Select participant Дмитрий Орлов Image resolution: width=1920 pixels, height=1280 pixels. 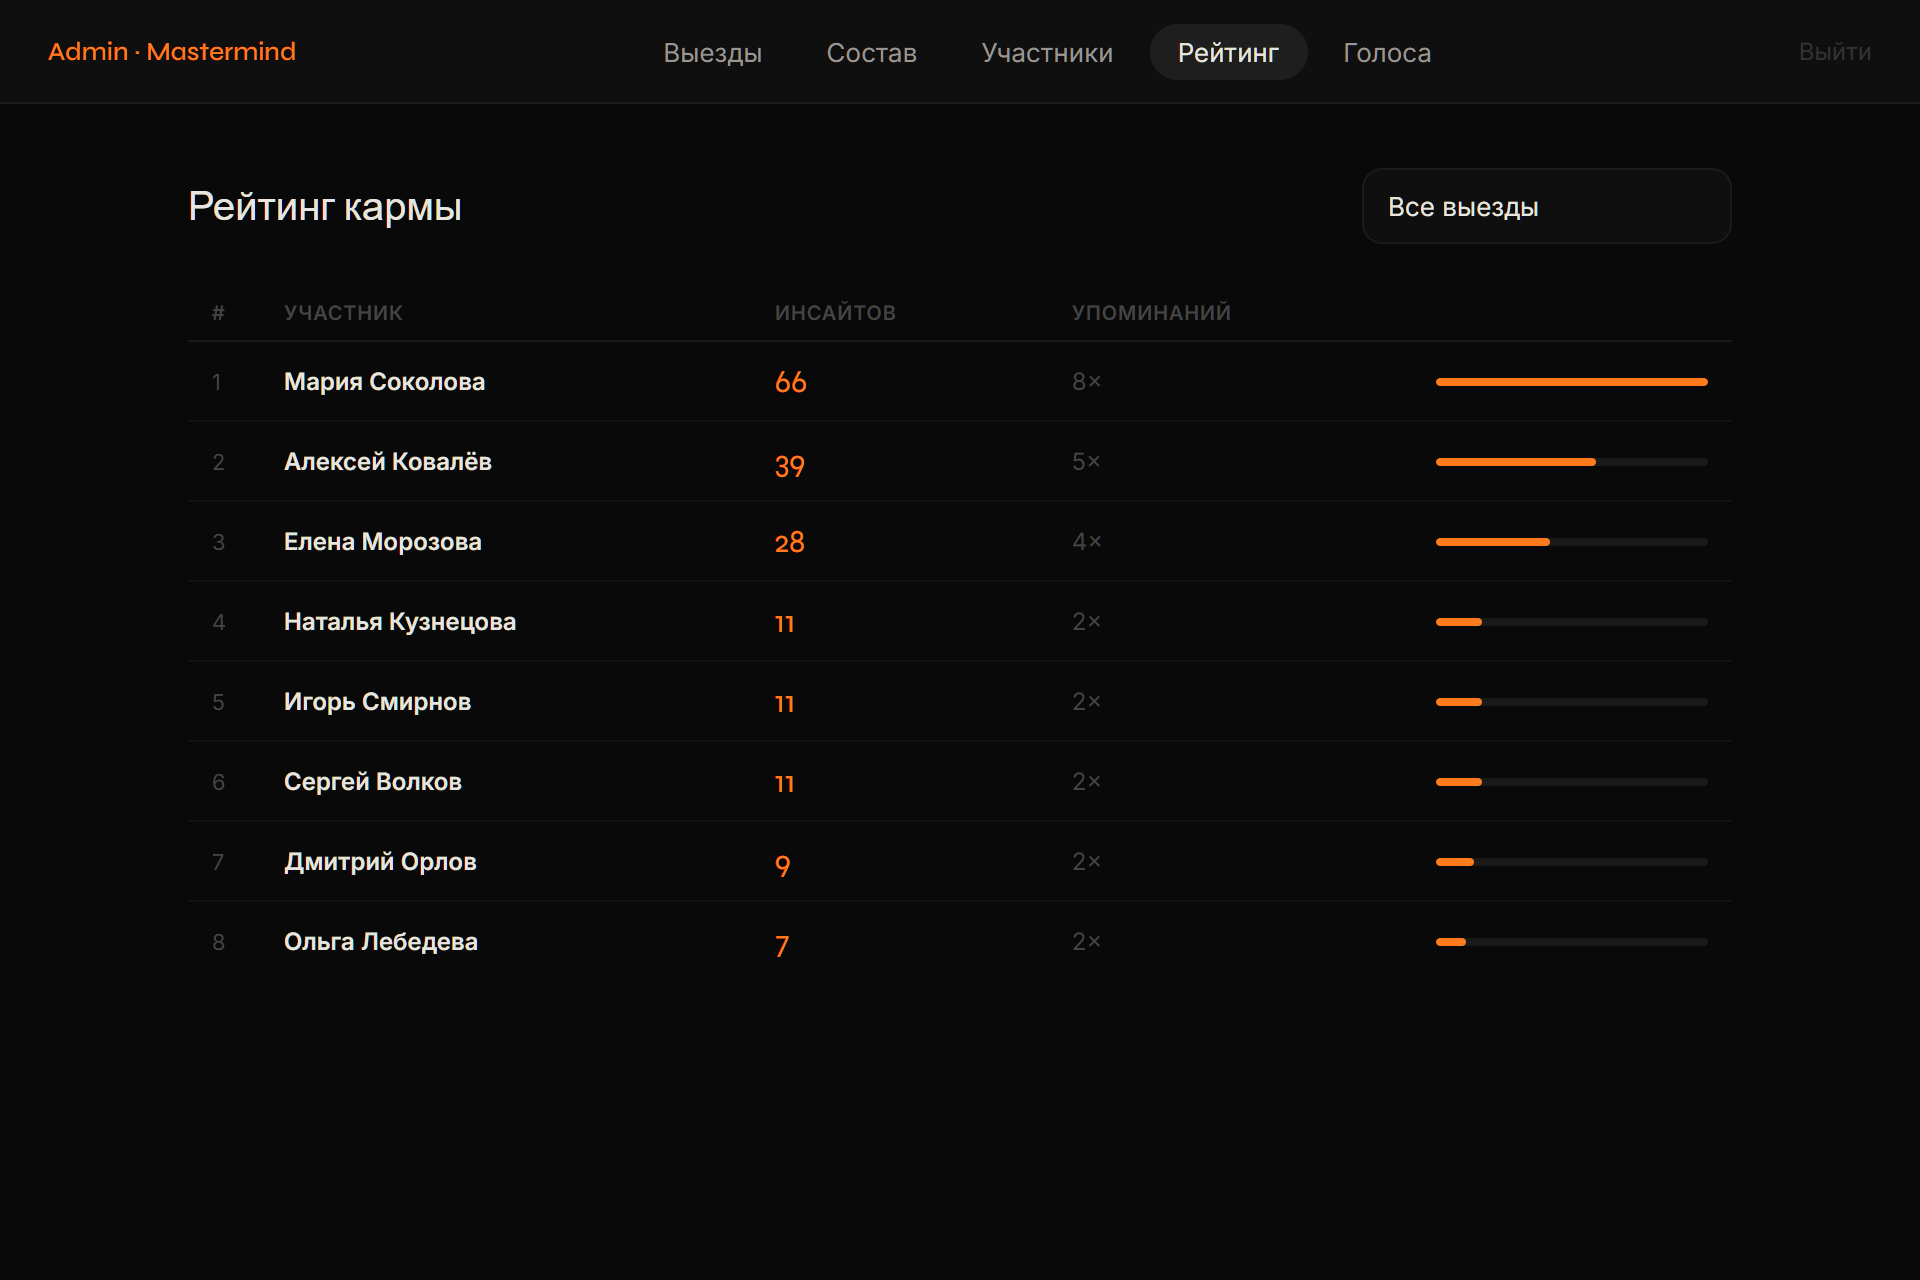click(380, 862)
